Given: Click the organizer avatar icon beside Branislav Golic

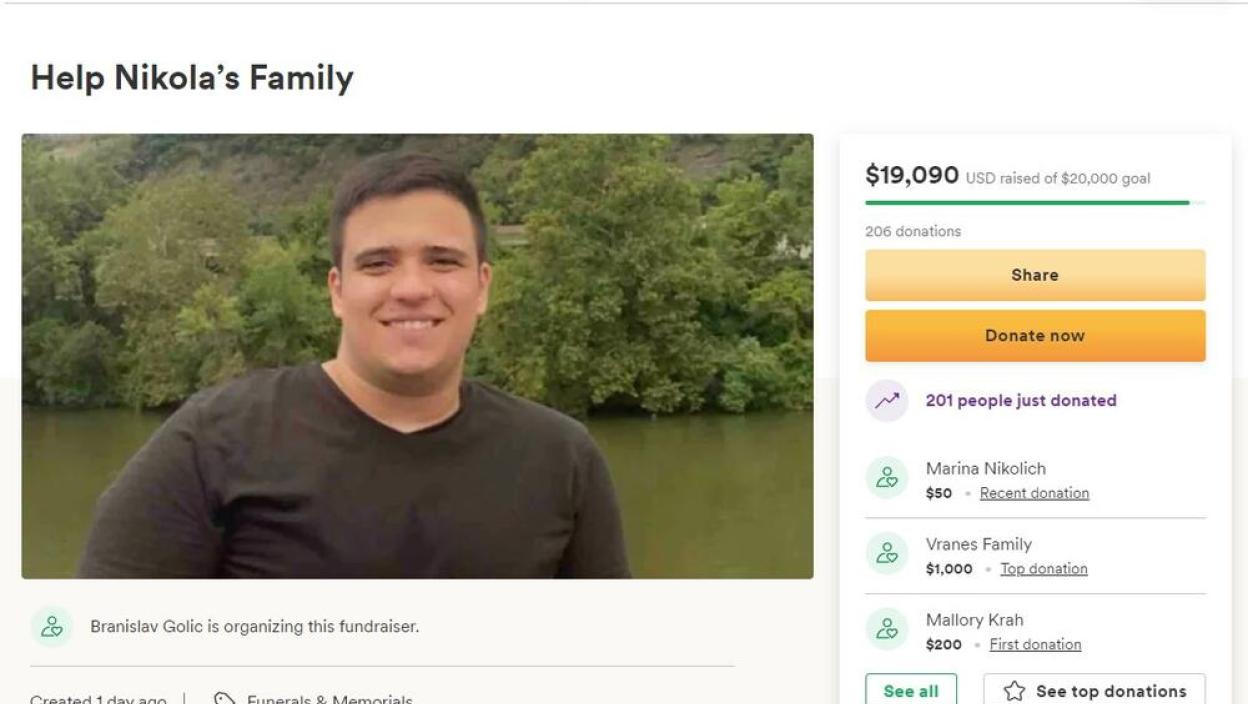Looking at the screenshot, I should (x=51, y=627).
